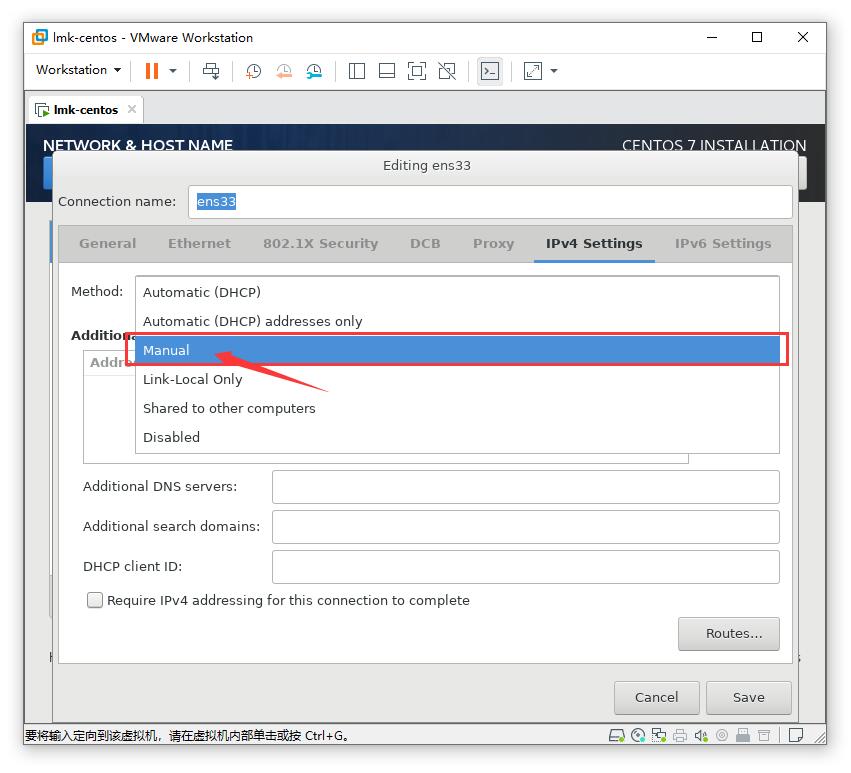Select Manual from the Method list
Screen dimensions: 851x773
457,350
